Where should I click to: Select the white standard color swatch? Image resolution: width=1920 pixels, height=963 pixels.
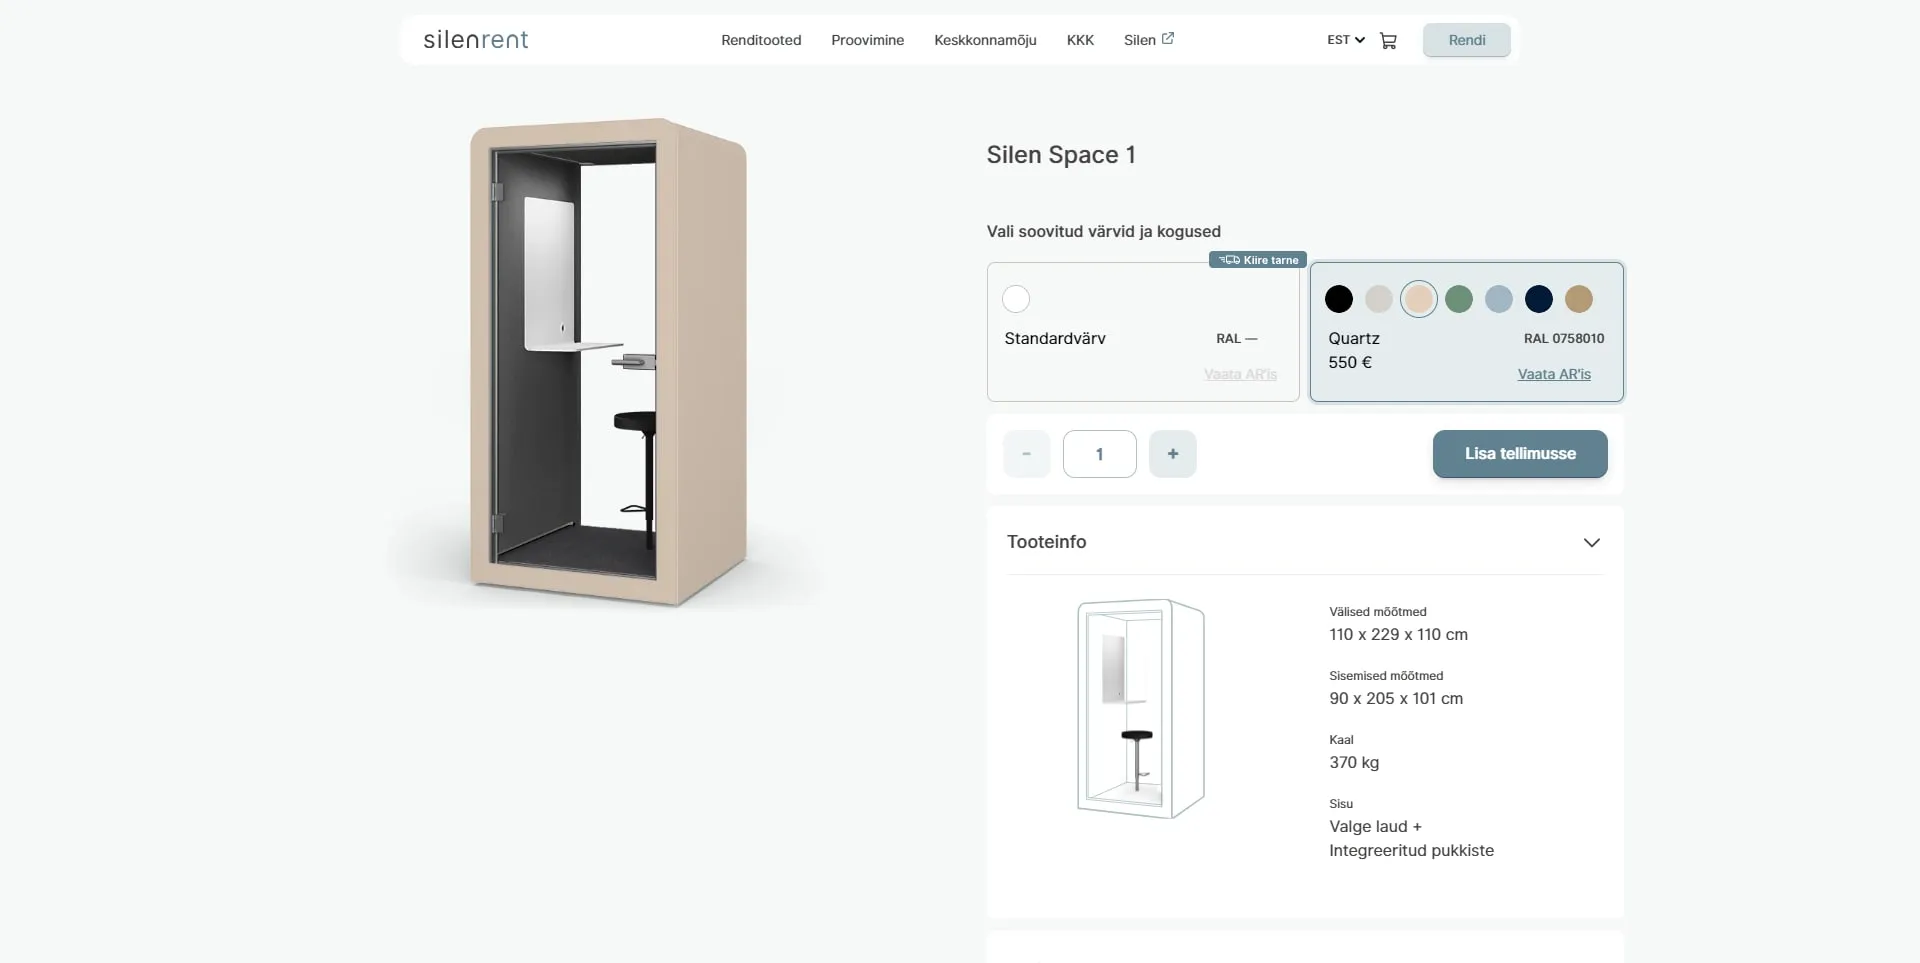[1016, 299]
